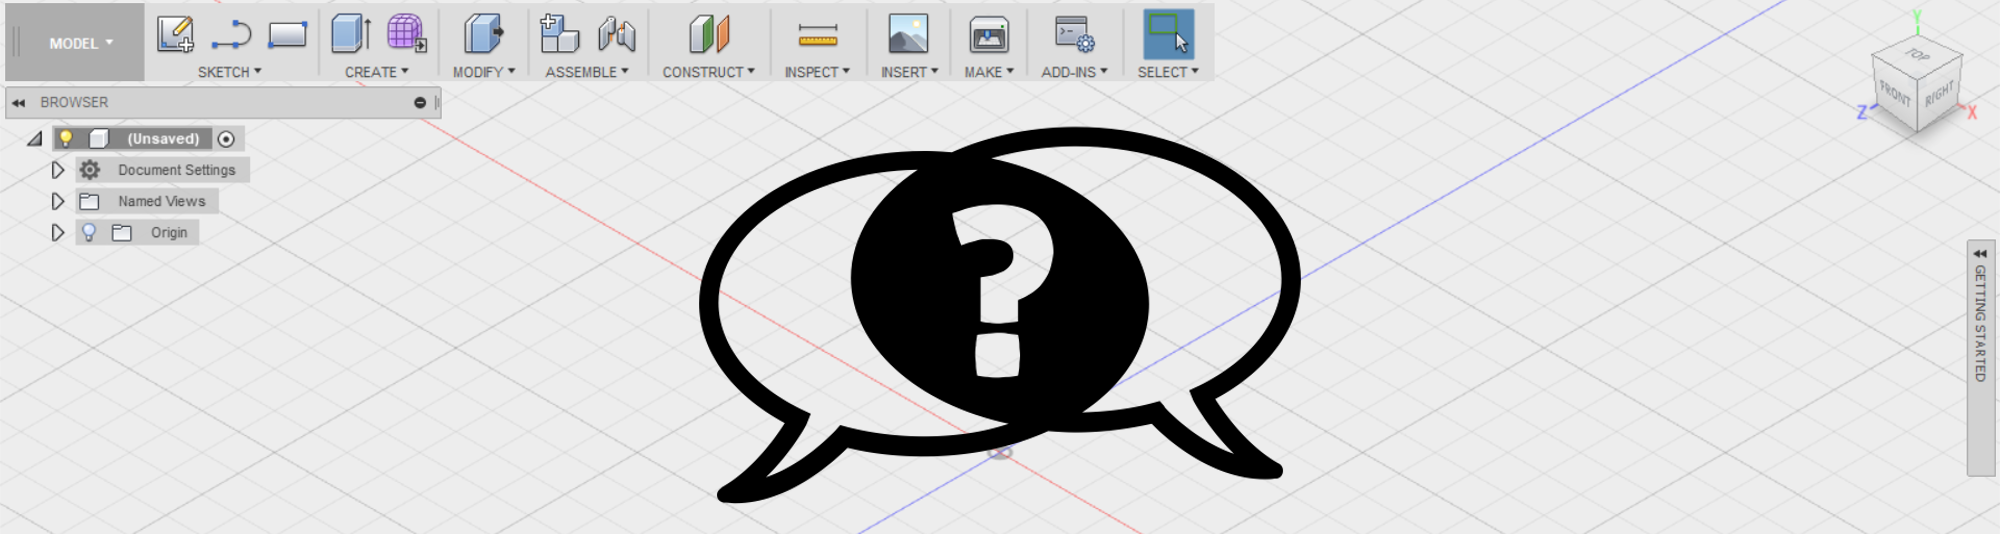2000x534 pixels.
Task: Open the SELECT dropdown menu
Action: point(1168,72)
